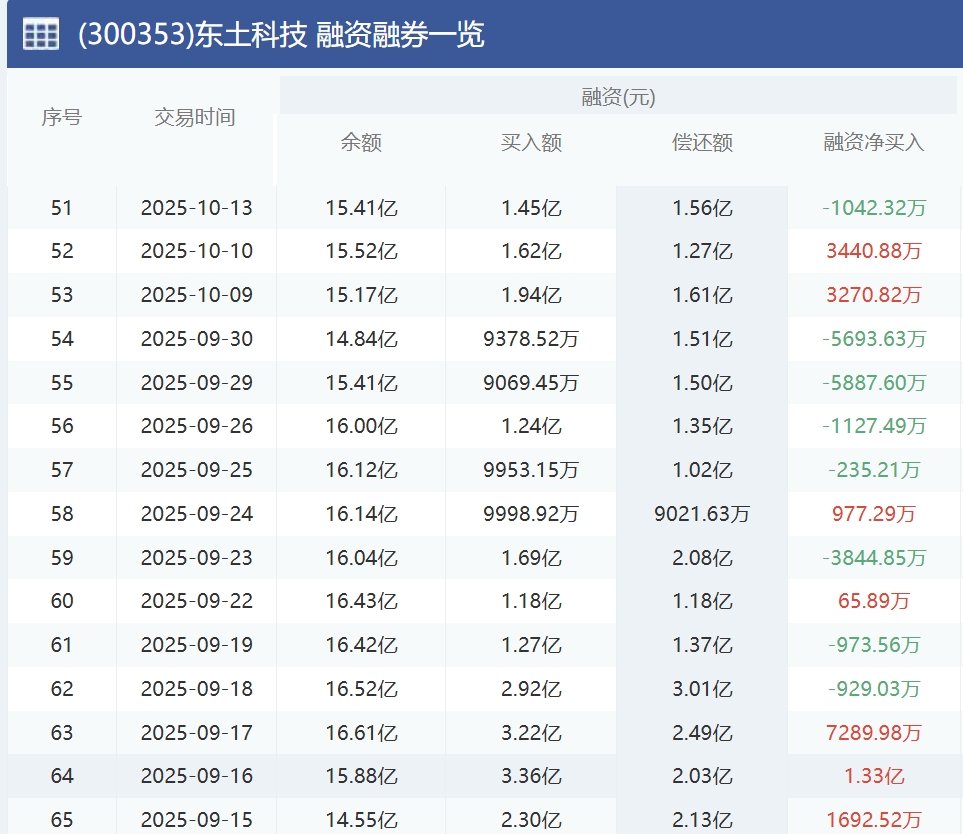Click buy amount 9998.92万

point(531,513)
